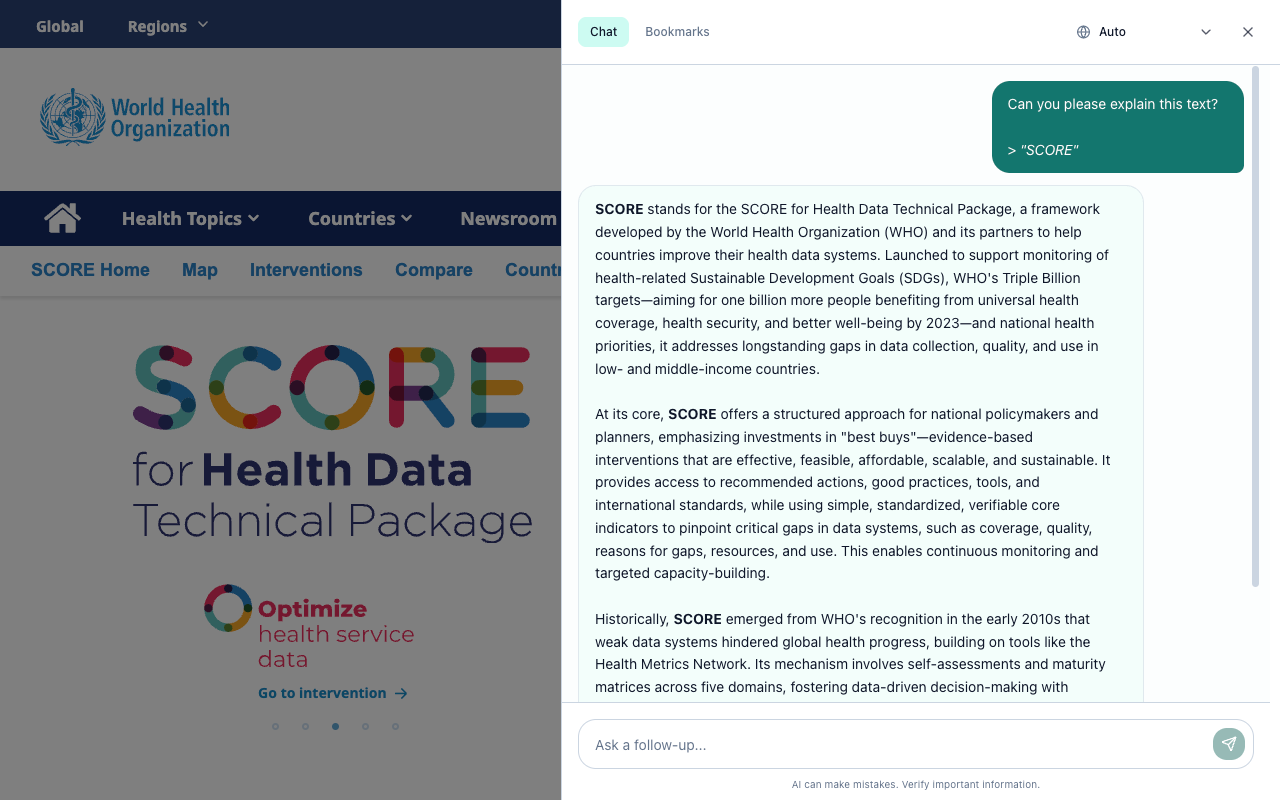Image resolution: width=1280 pixels, height=800 pixels.
Task: Open the Newsroom menu
Action: tap(508, 218)
